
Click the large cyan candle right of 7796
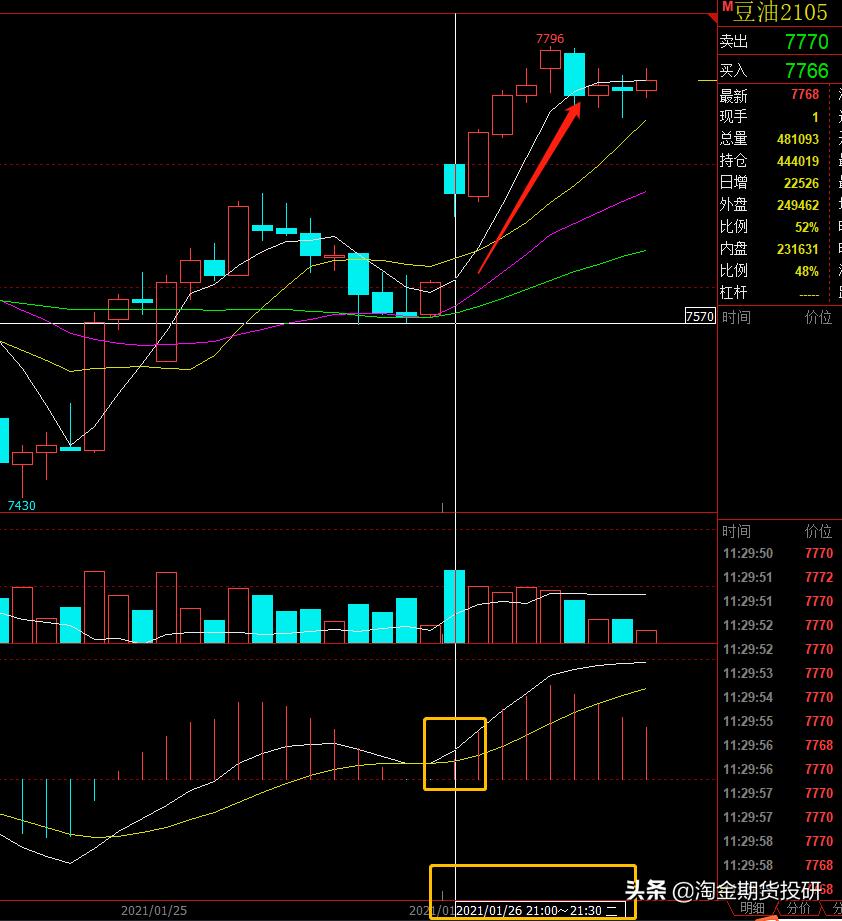click(574, 75)
